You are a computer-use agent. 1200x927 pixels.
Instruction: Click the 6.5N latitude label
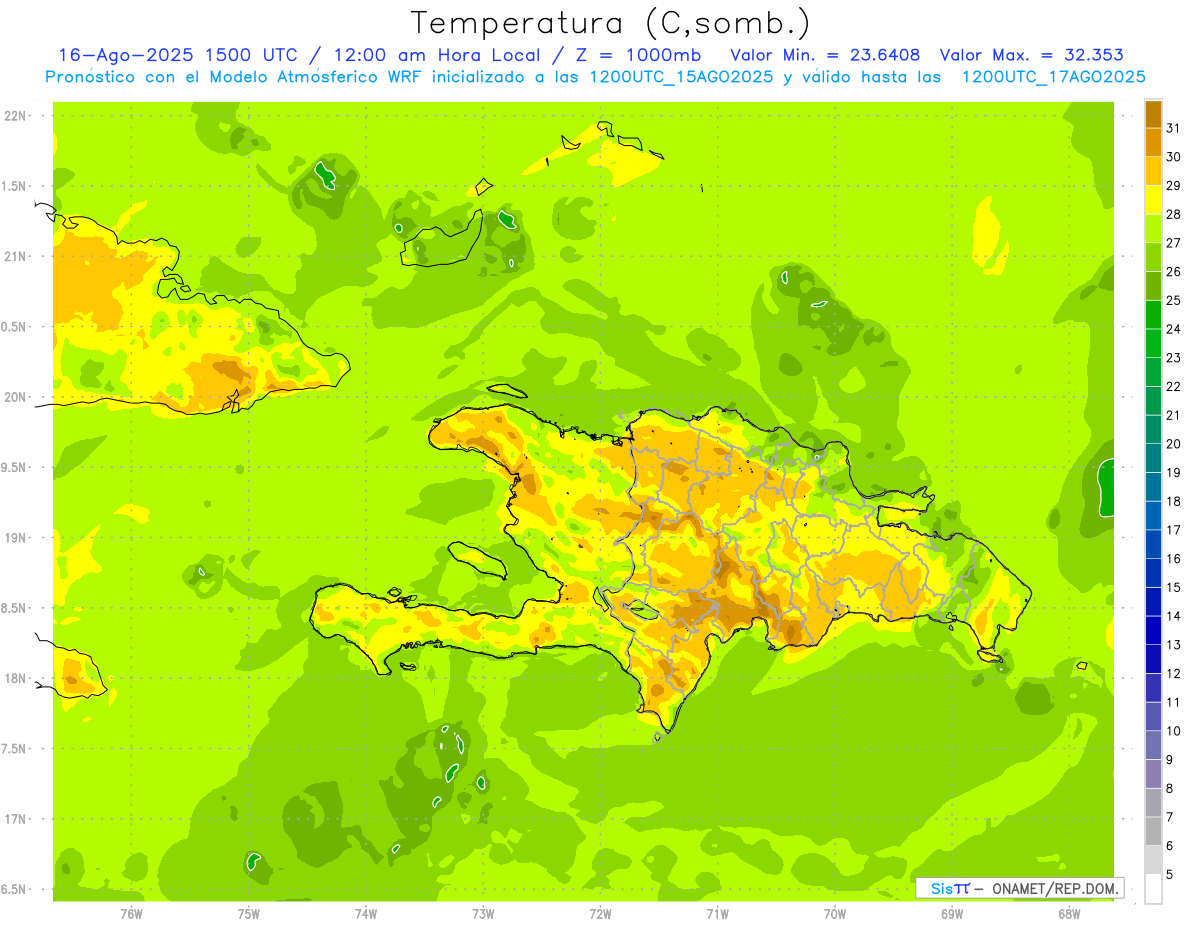[14, 889]
